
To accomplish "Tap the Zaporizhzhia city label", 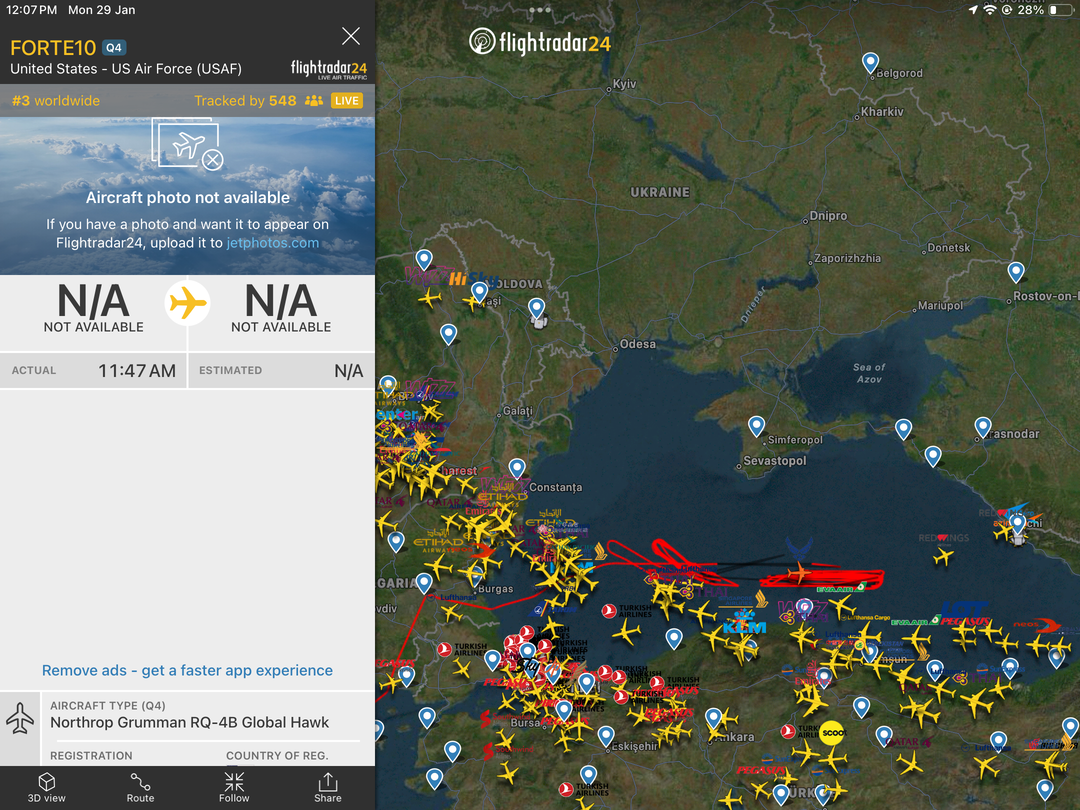I will pos(847,258).
